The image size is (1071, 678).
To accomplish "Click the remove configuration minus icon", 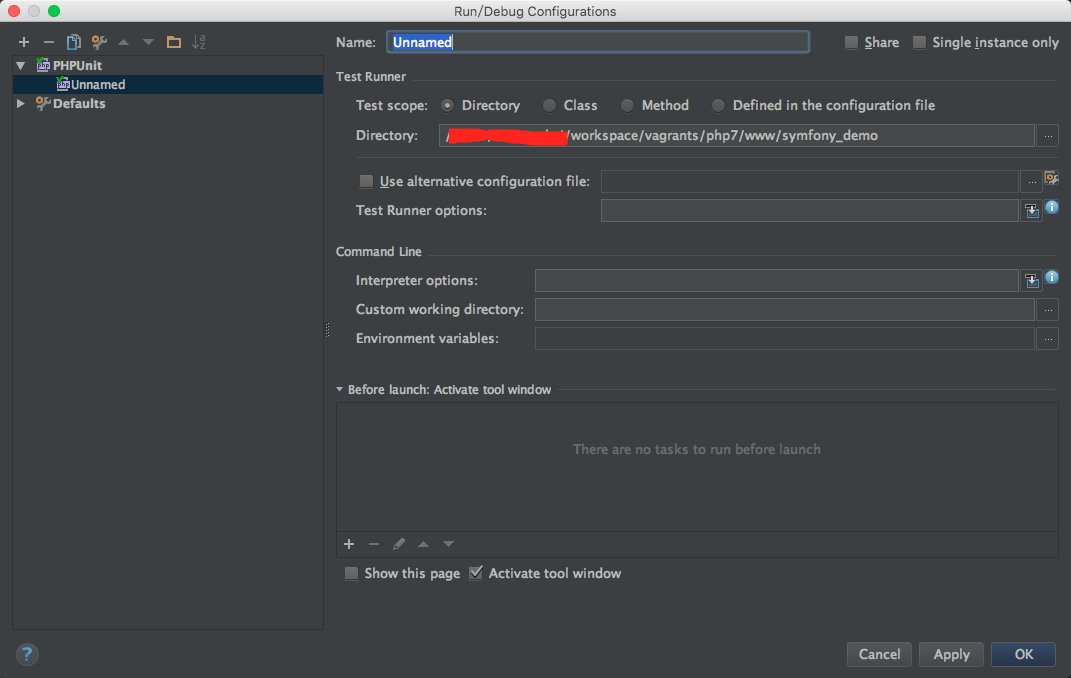I will (x=48, y=42).
